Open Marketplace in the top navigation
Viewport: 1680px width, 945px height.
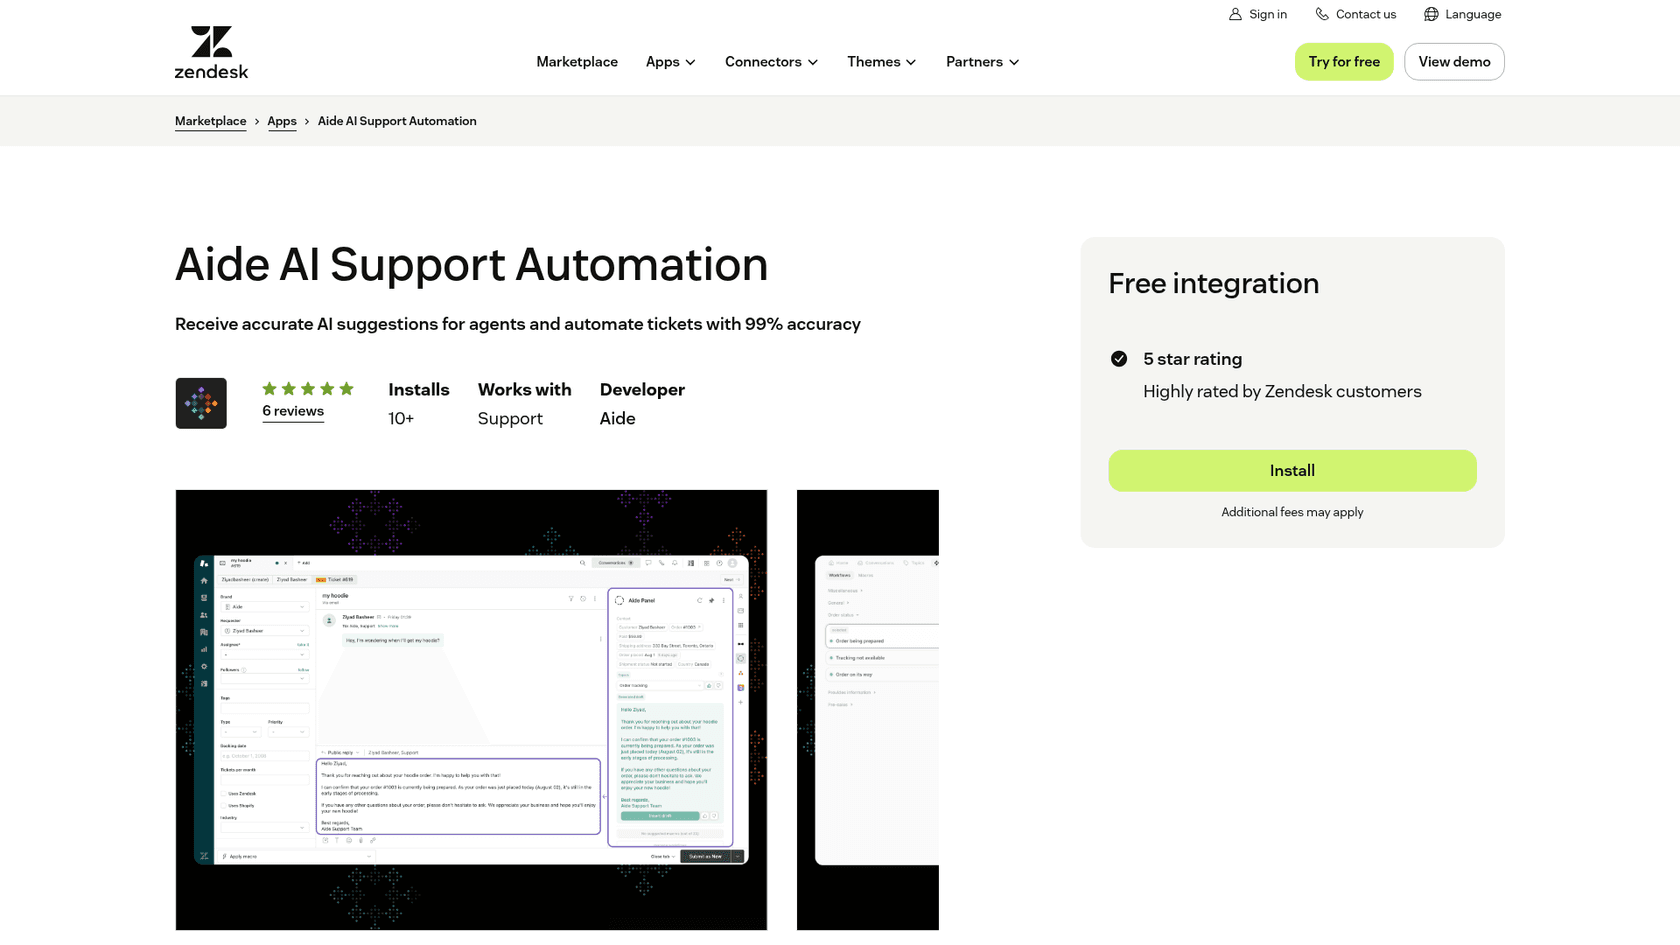[577, 62]
